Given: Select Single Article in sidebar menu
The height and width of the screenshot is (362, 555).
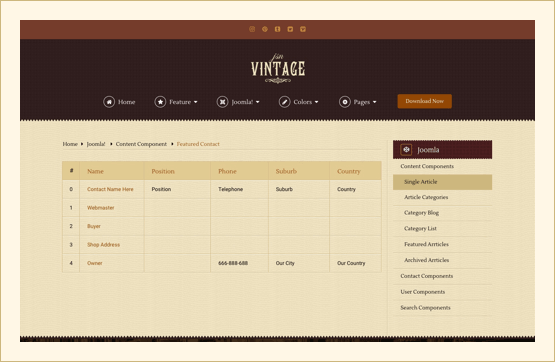Looking at the screenshot, I should click(x=442, y=182).
